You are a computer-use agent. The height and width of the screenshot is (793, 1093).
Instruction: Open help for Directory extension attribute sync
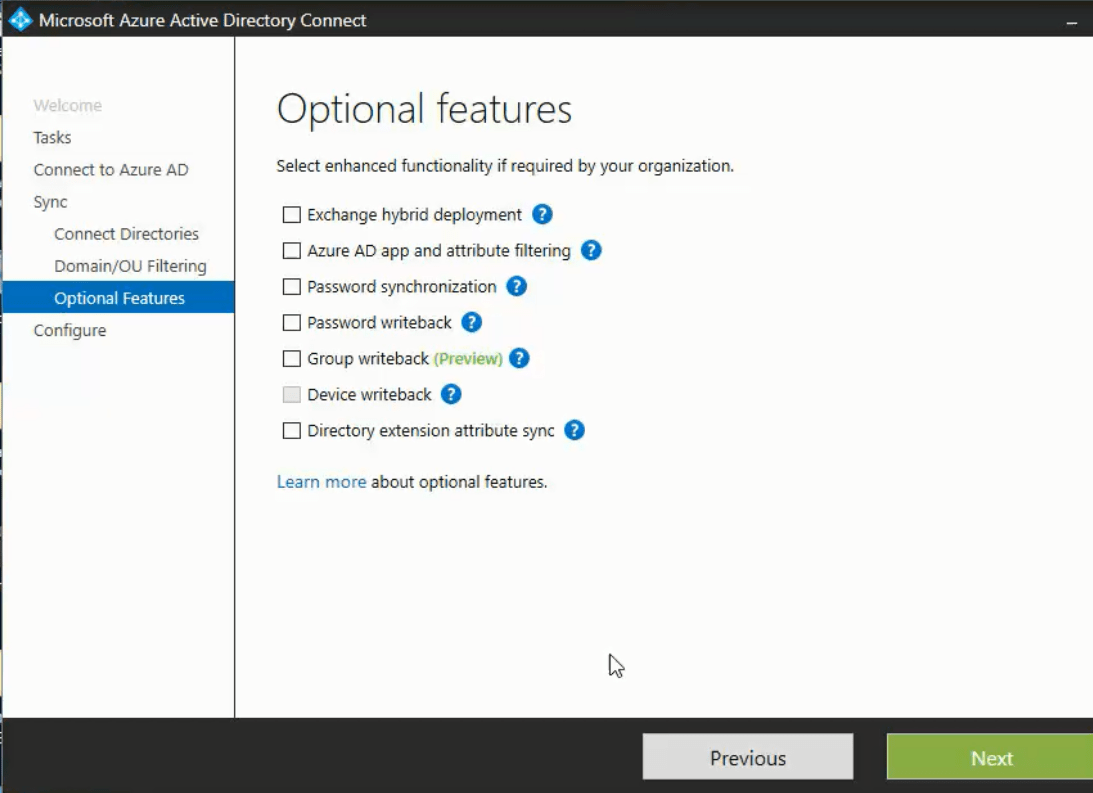point(574,430)
